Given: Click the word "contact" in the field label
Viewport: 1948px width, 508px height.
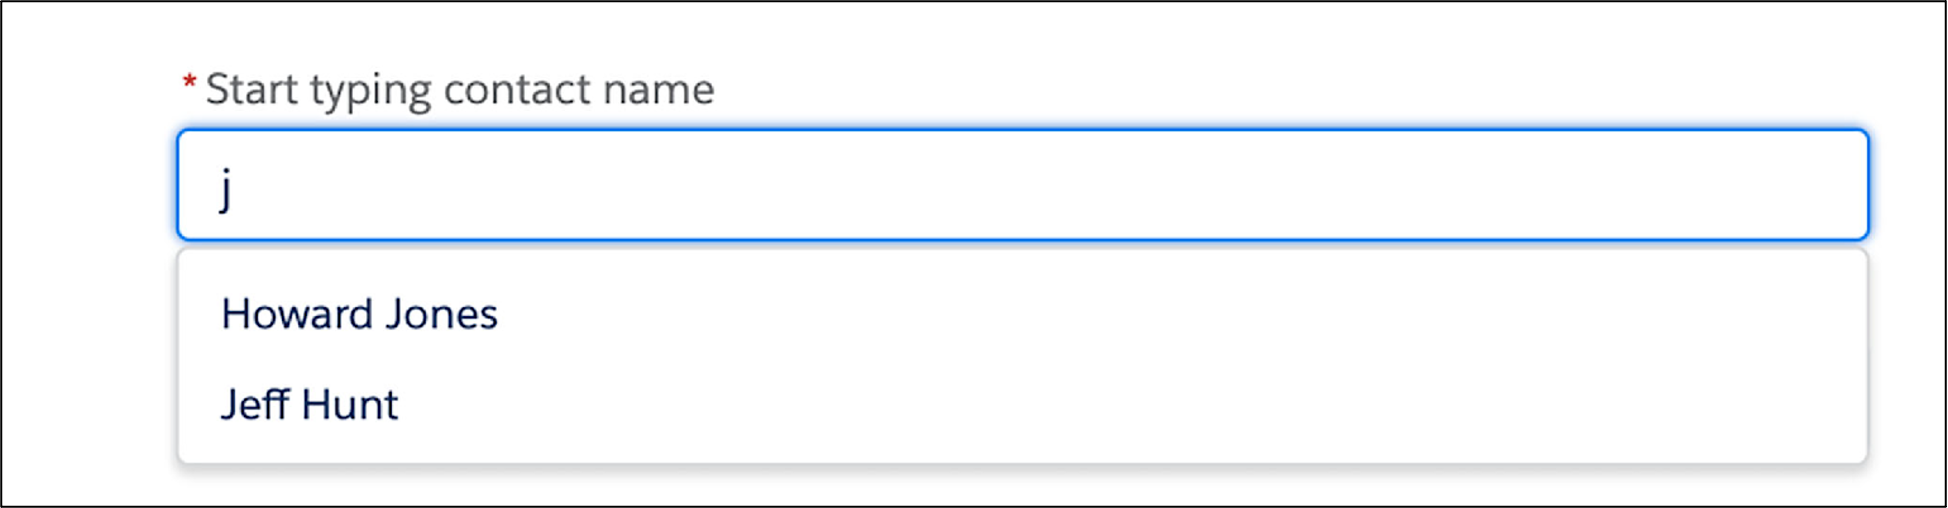Looking at the screenshot, I should 517,90.
